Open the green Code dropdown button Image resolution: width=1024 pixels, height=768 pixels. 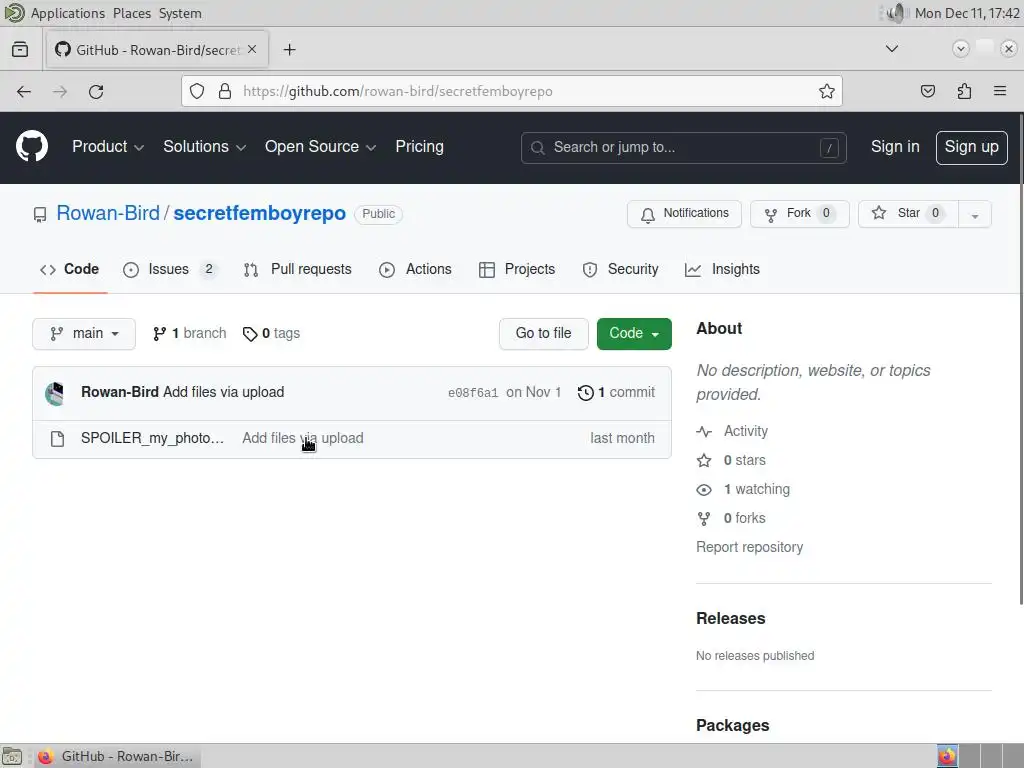pos(634,334)
